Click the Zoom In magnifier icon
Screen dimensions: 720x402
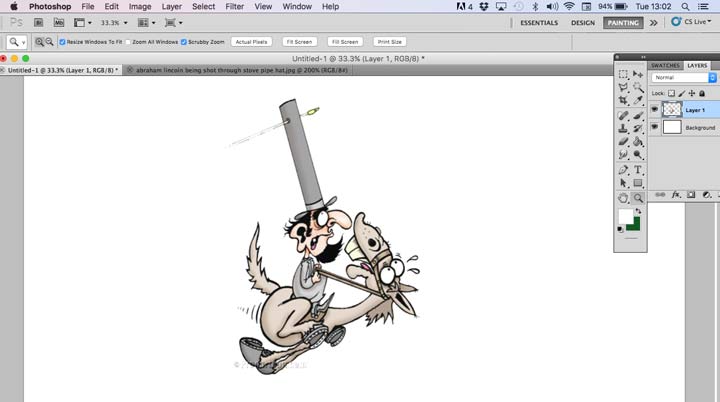pos(39,42)
